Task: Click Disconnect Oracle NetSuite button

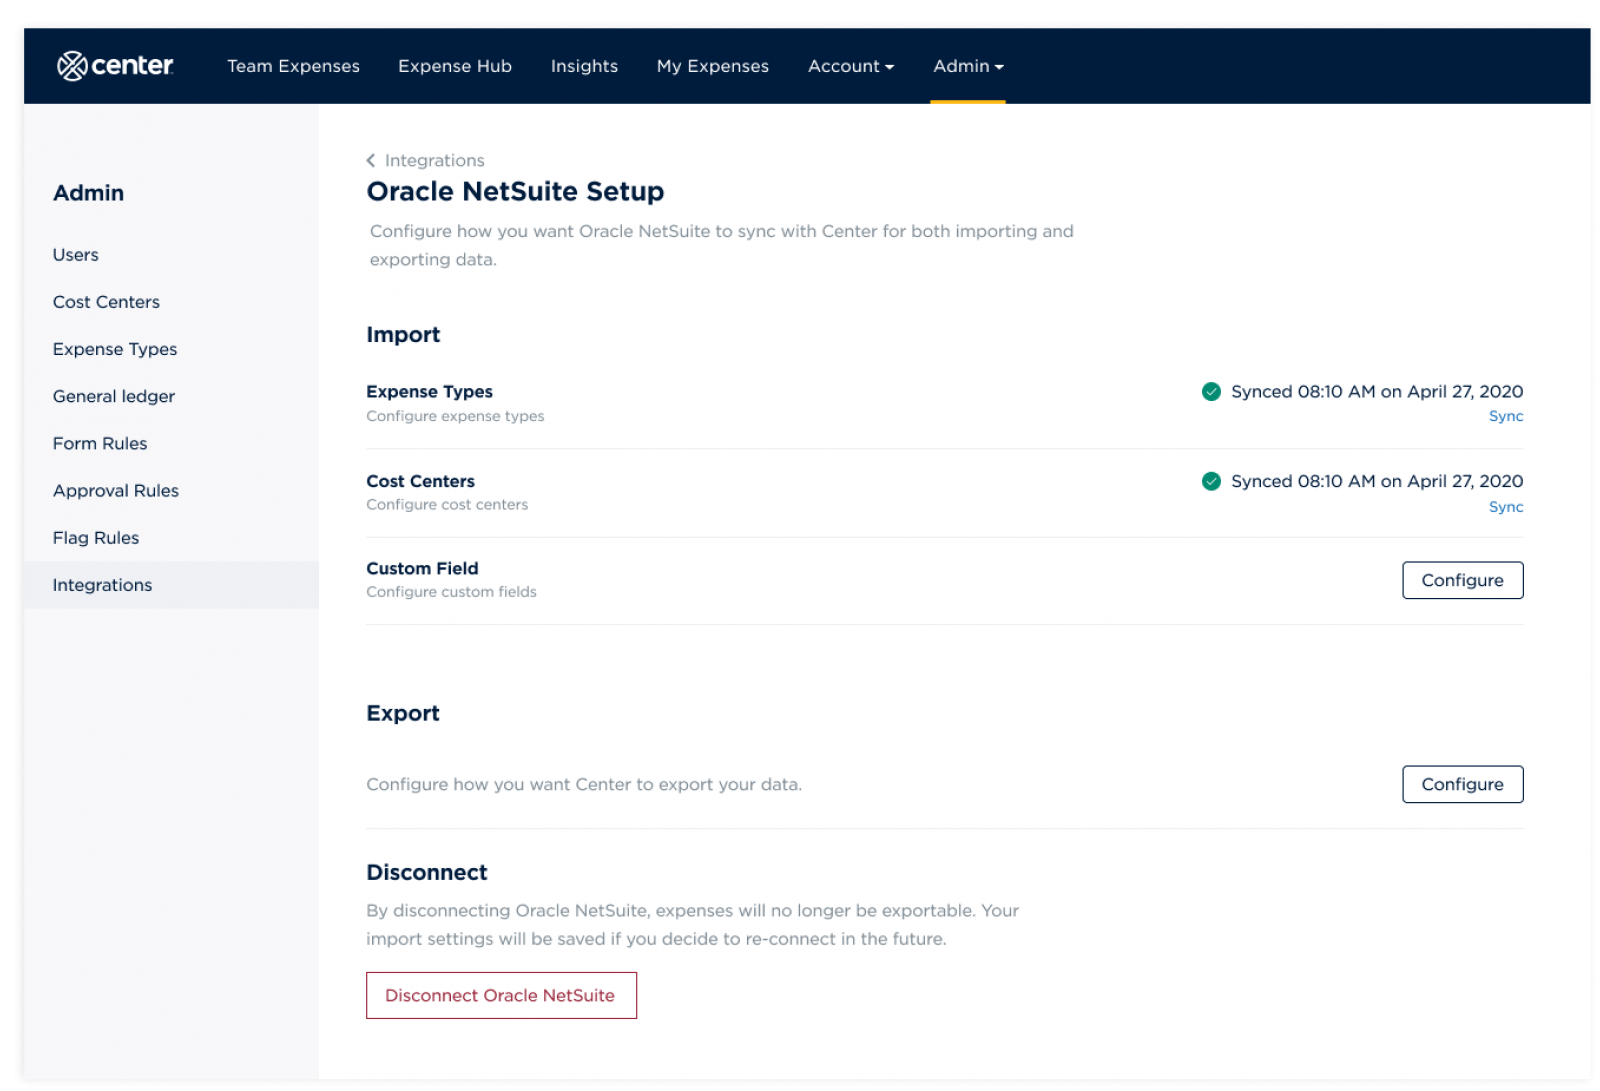Action: click(501, 995)
